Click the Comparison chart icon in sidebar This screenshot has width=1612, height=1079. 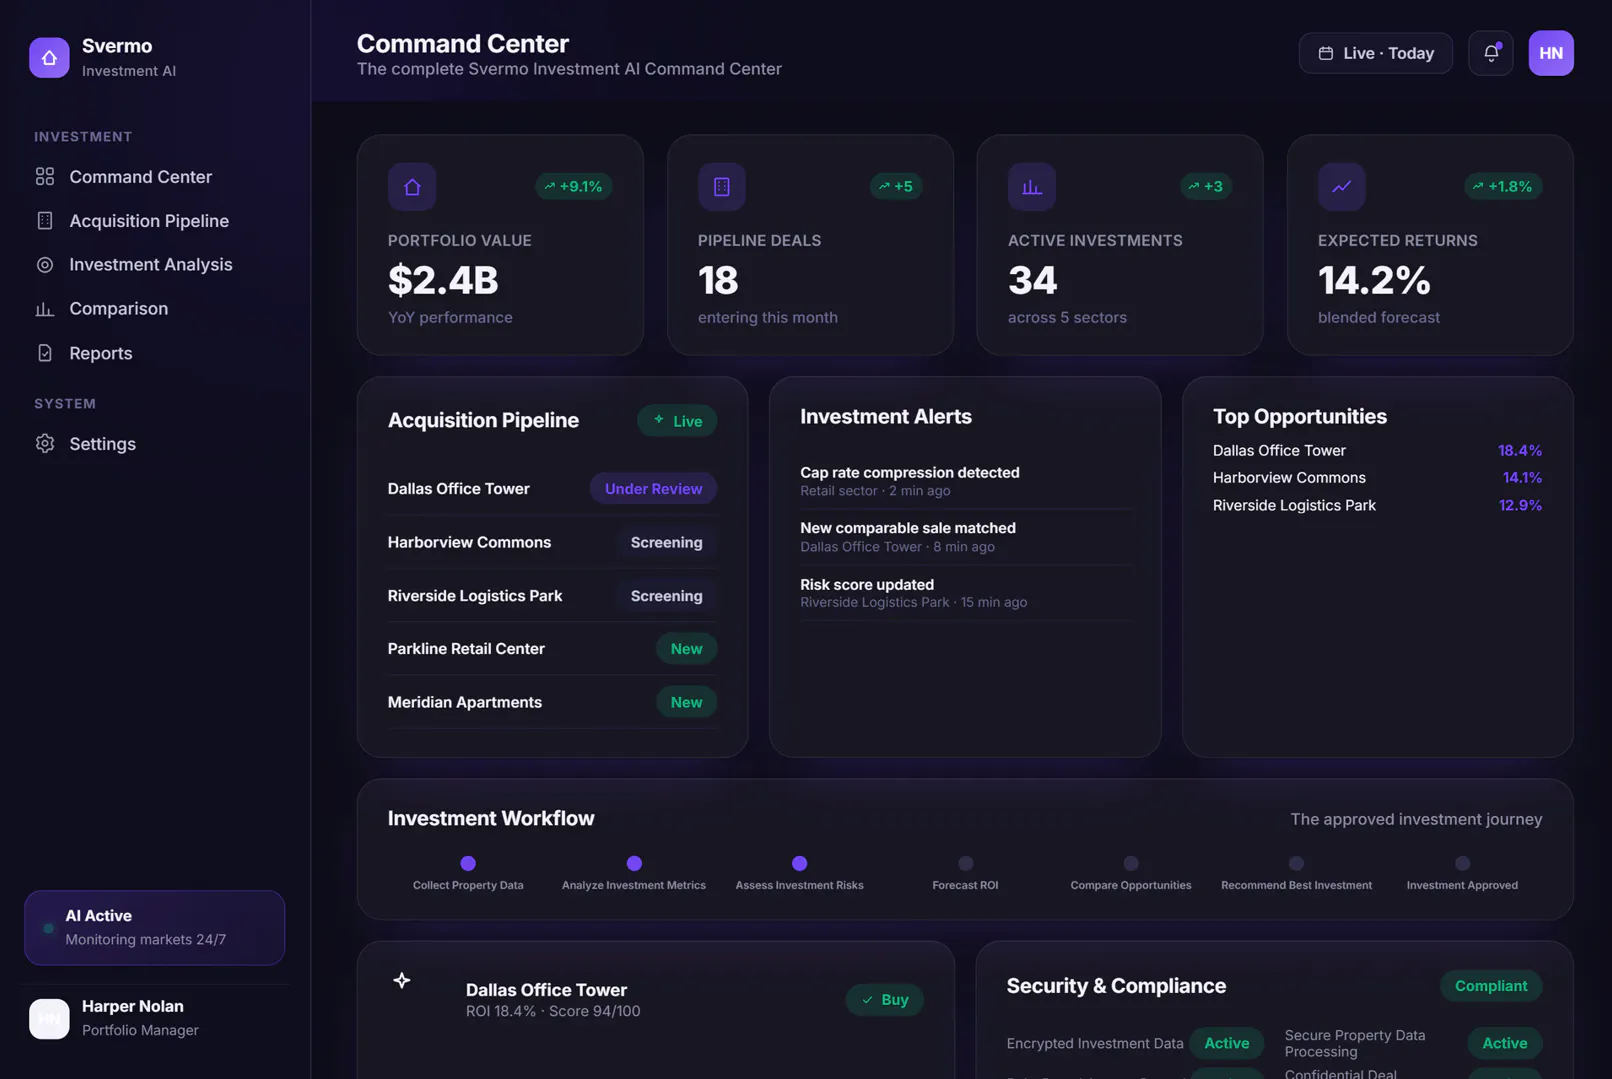click(45, 309)
